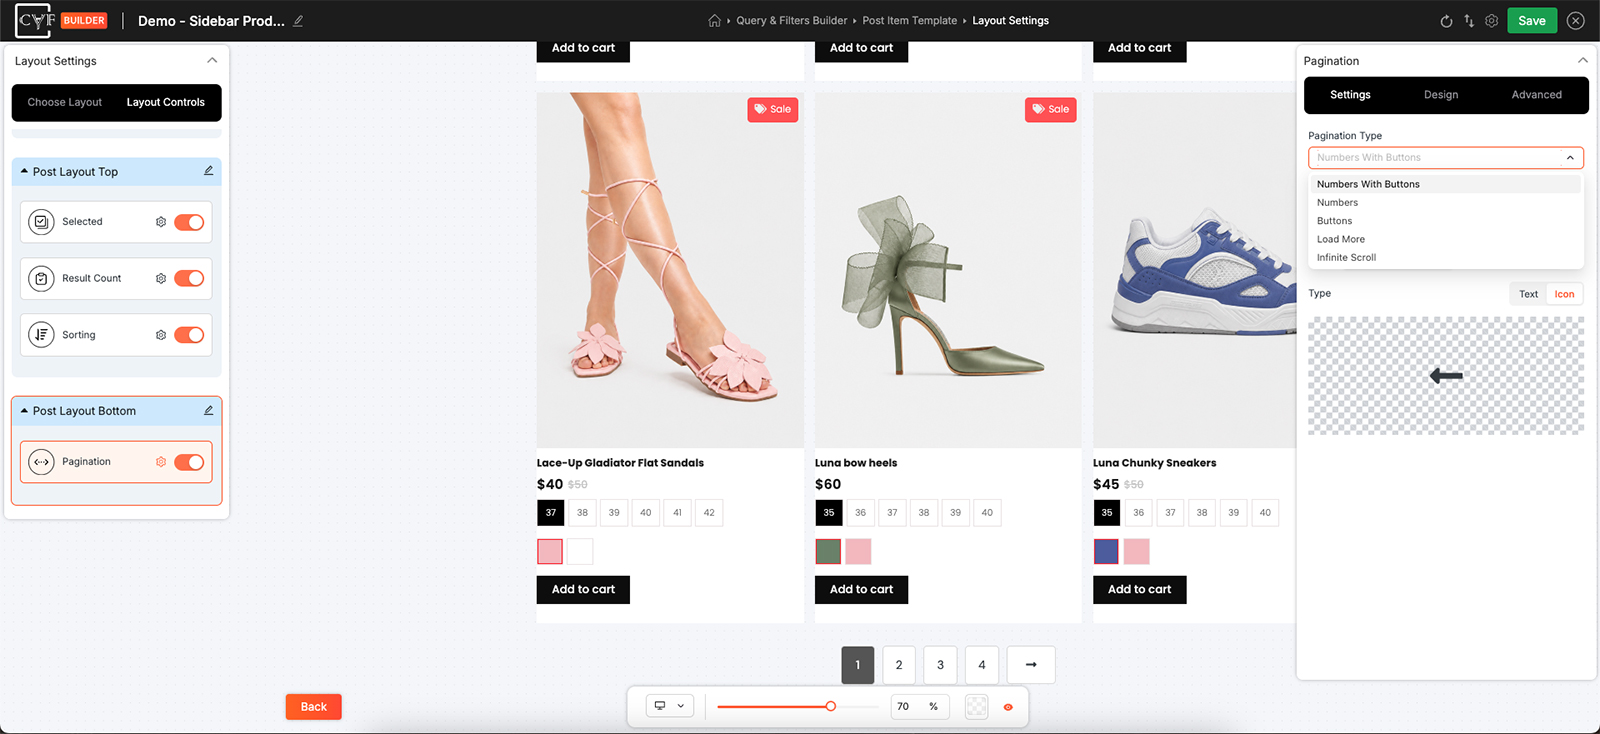Click the up-down arrows icon in top bar

pyautogui.click(x=1469, y=21)
